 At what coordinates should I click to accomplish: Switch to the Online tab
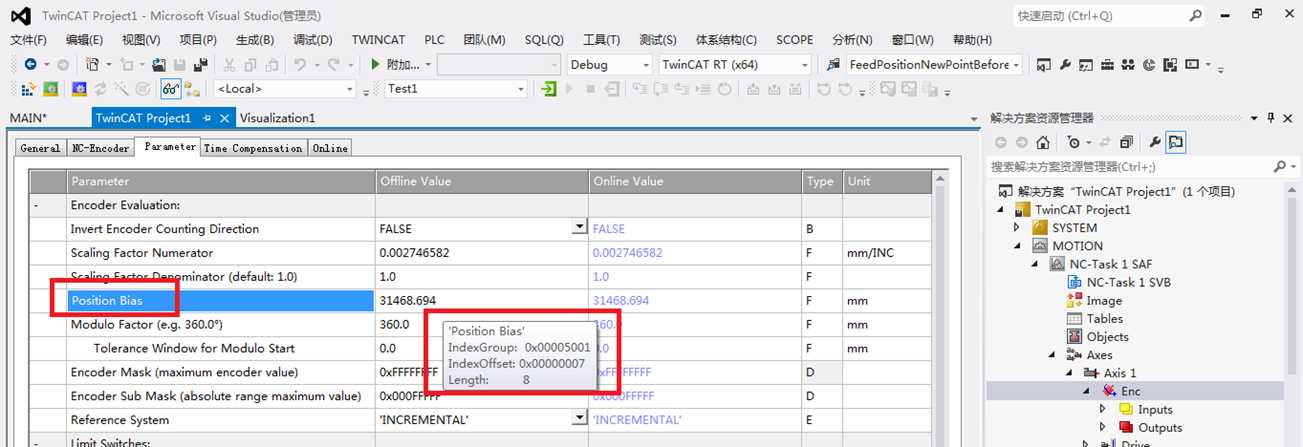point(329,148)
